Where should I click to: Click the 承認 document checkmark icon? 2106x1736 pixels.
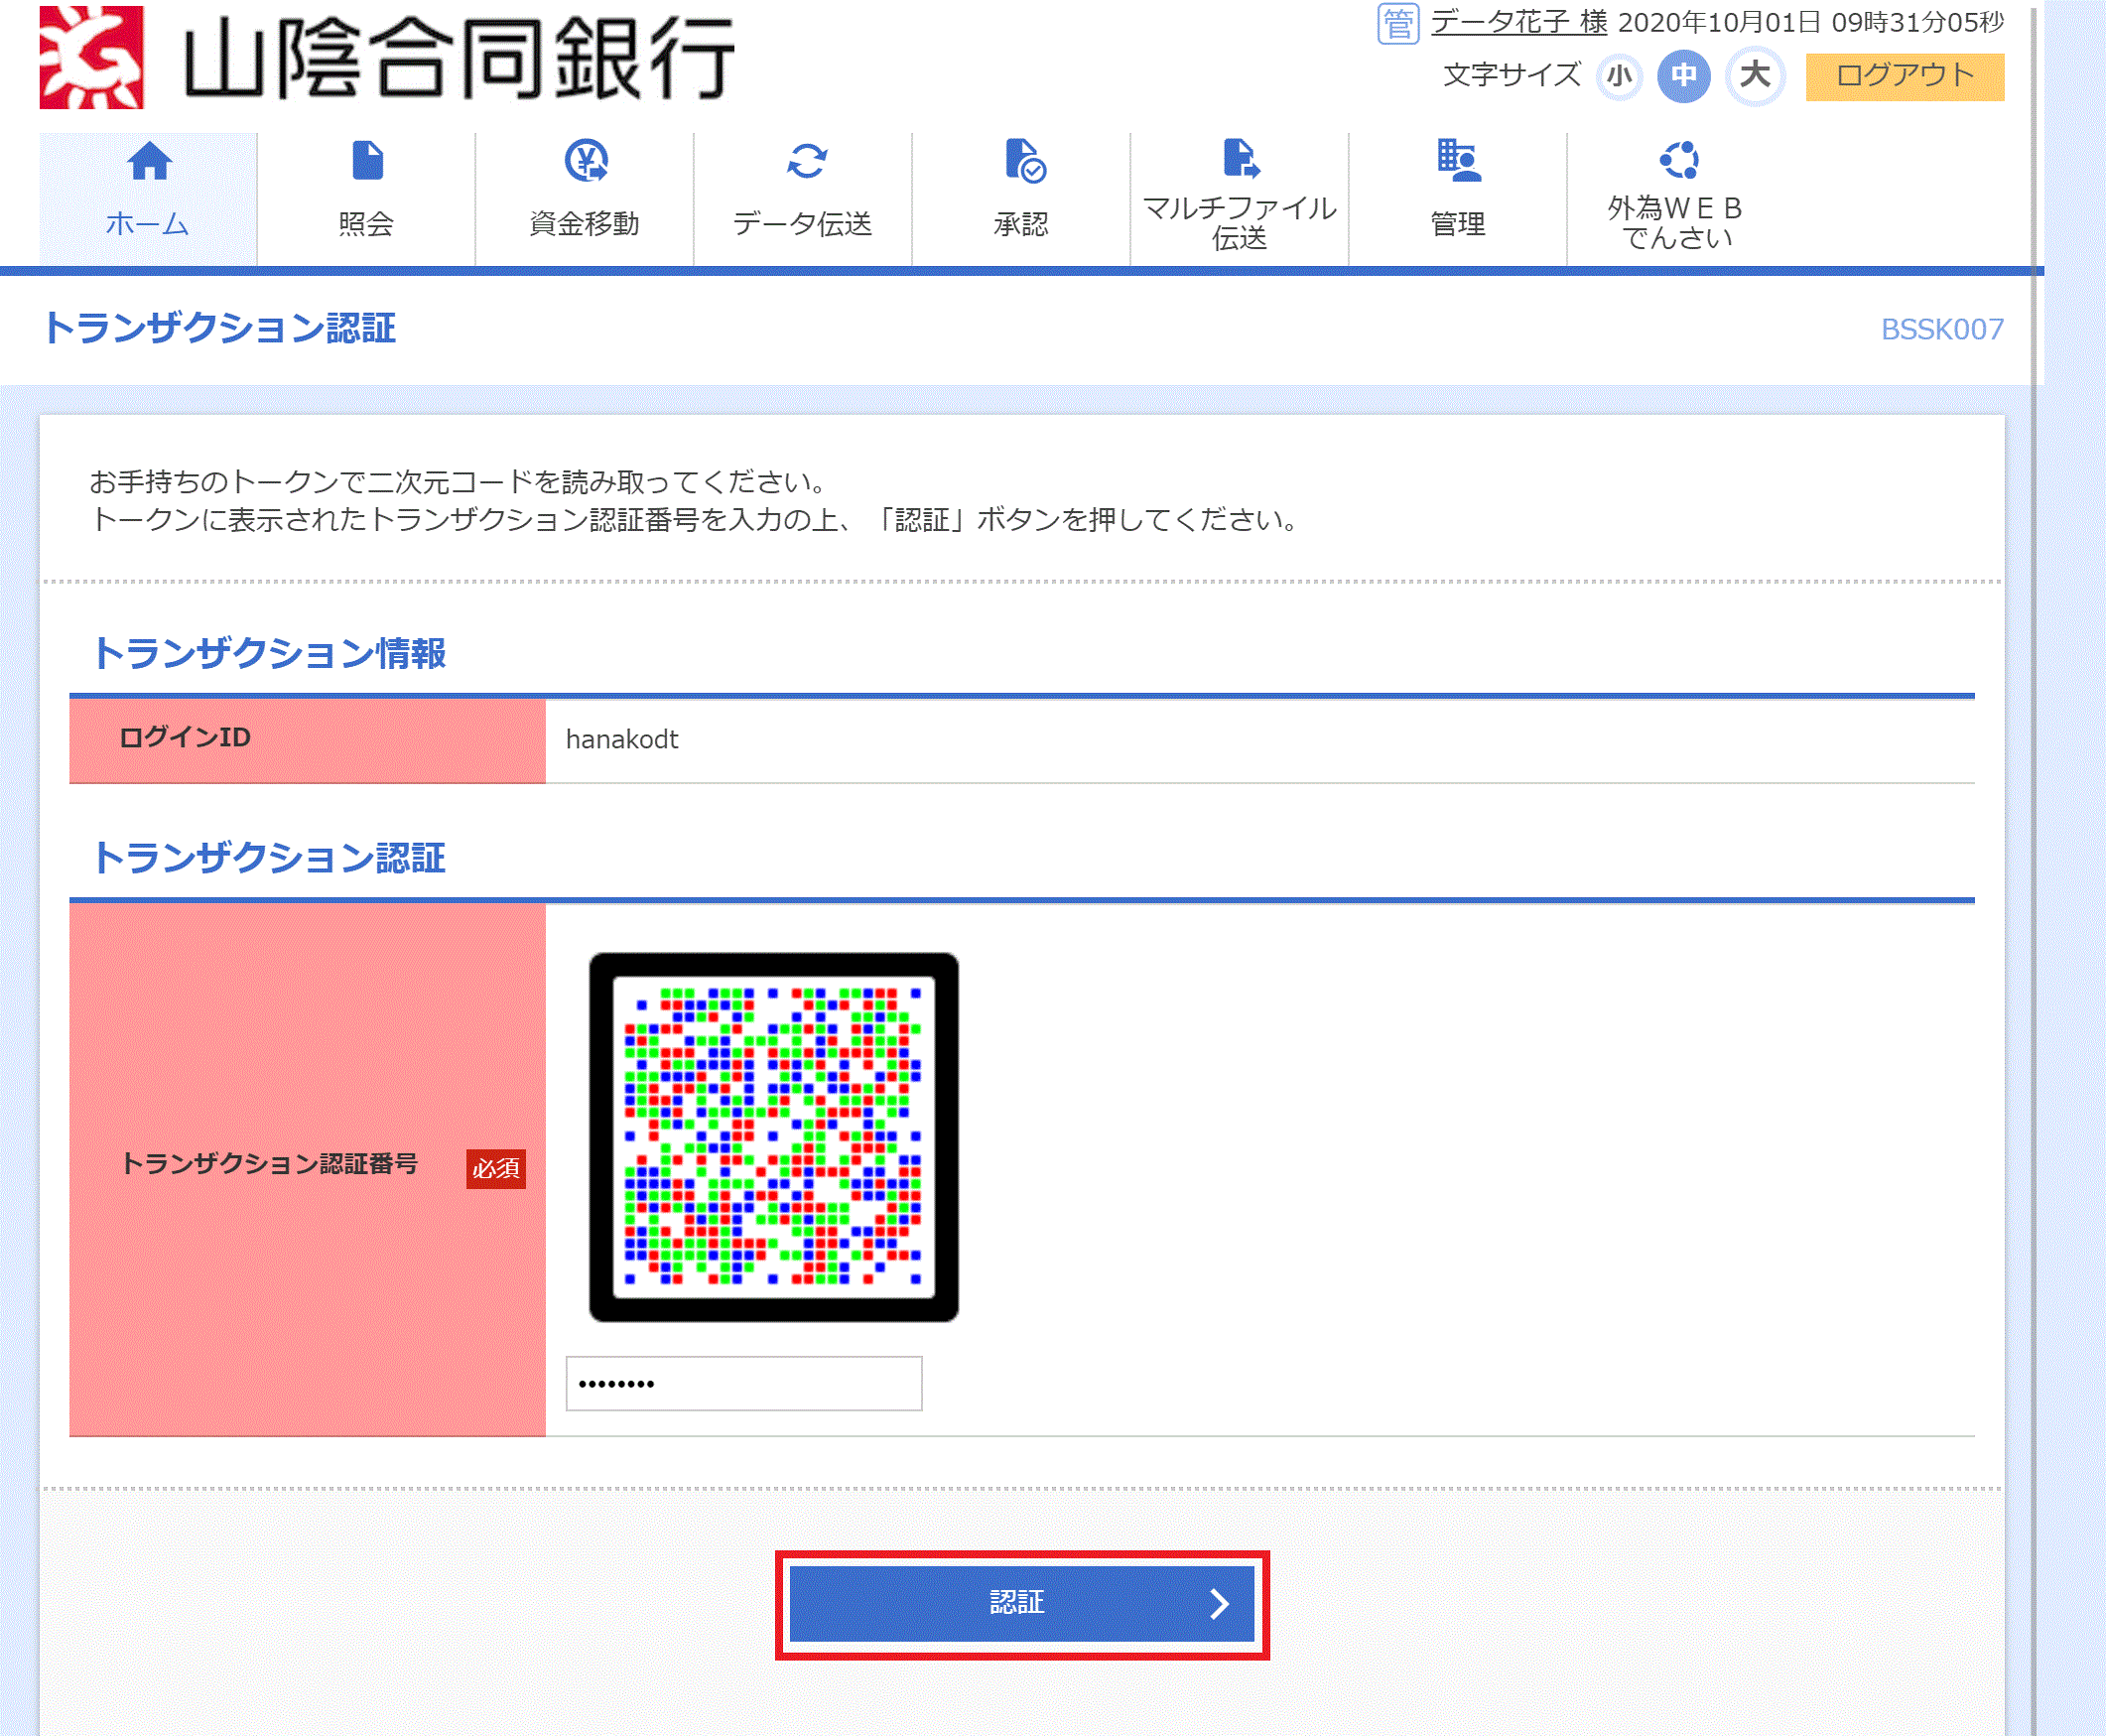[1024, 161]
